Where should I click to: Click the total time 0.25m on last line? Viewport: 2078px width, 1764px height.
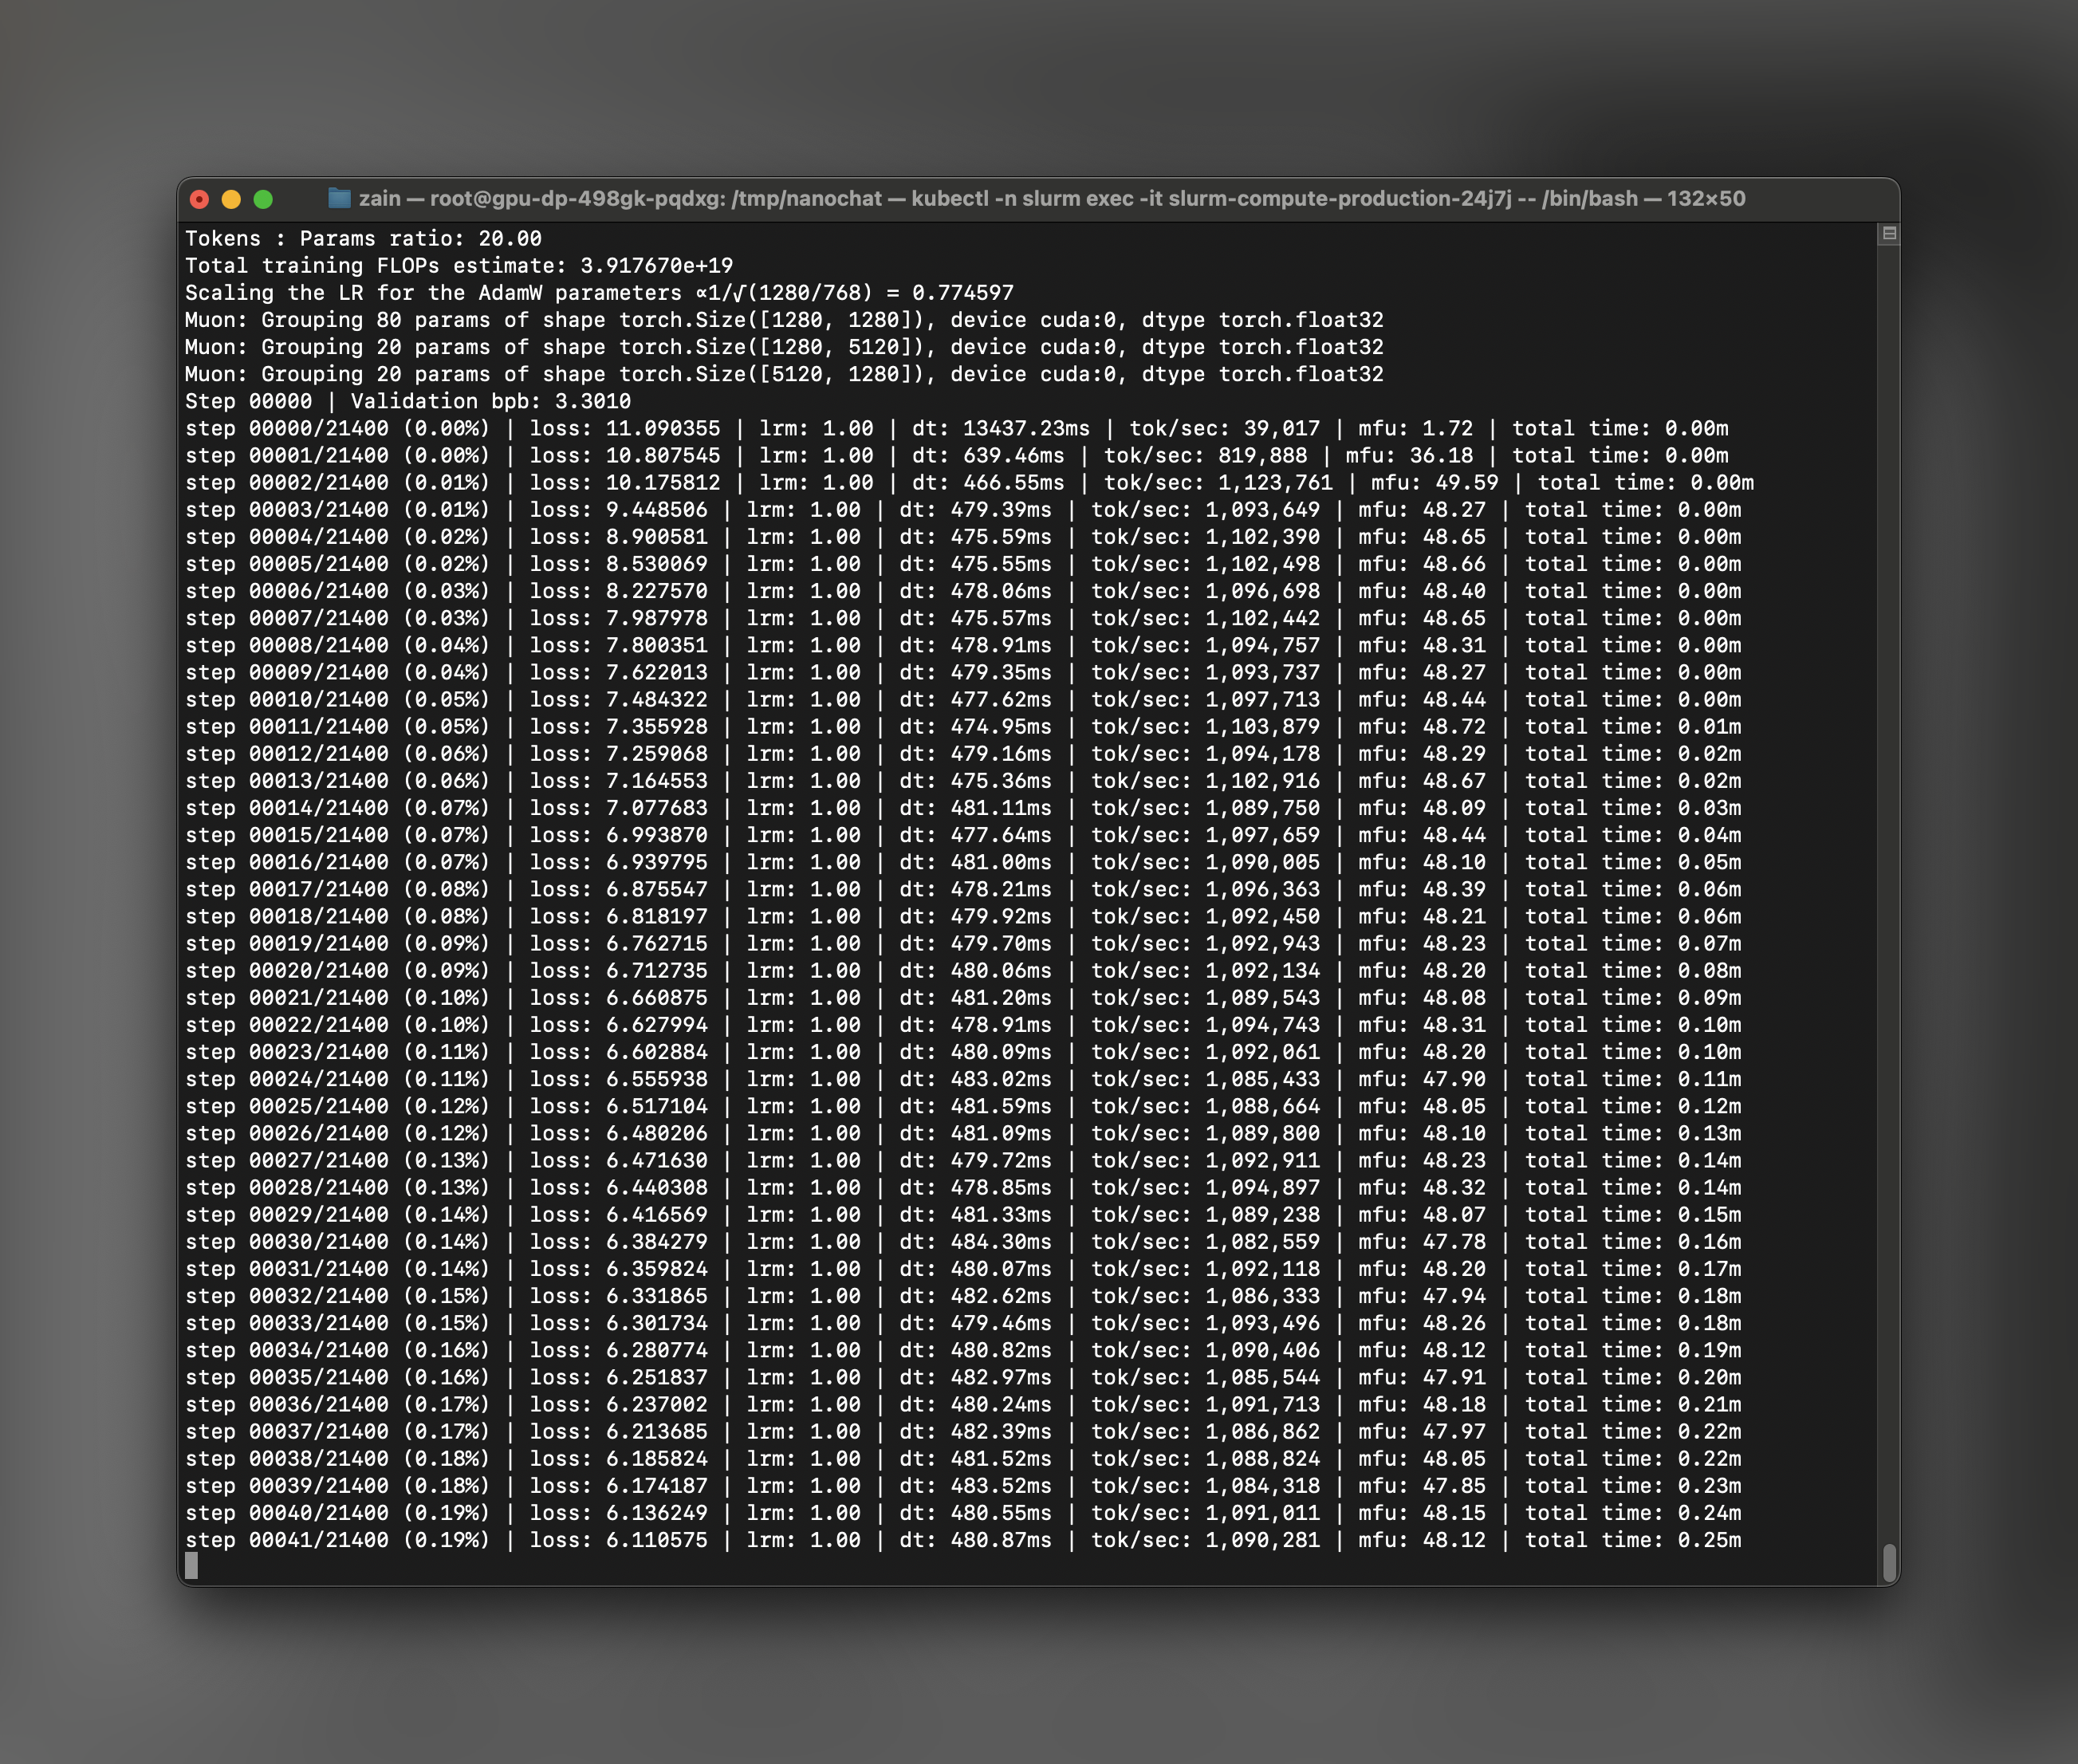(1708, 1540)
